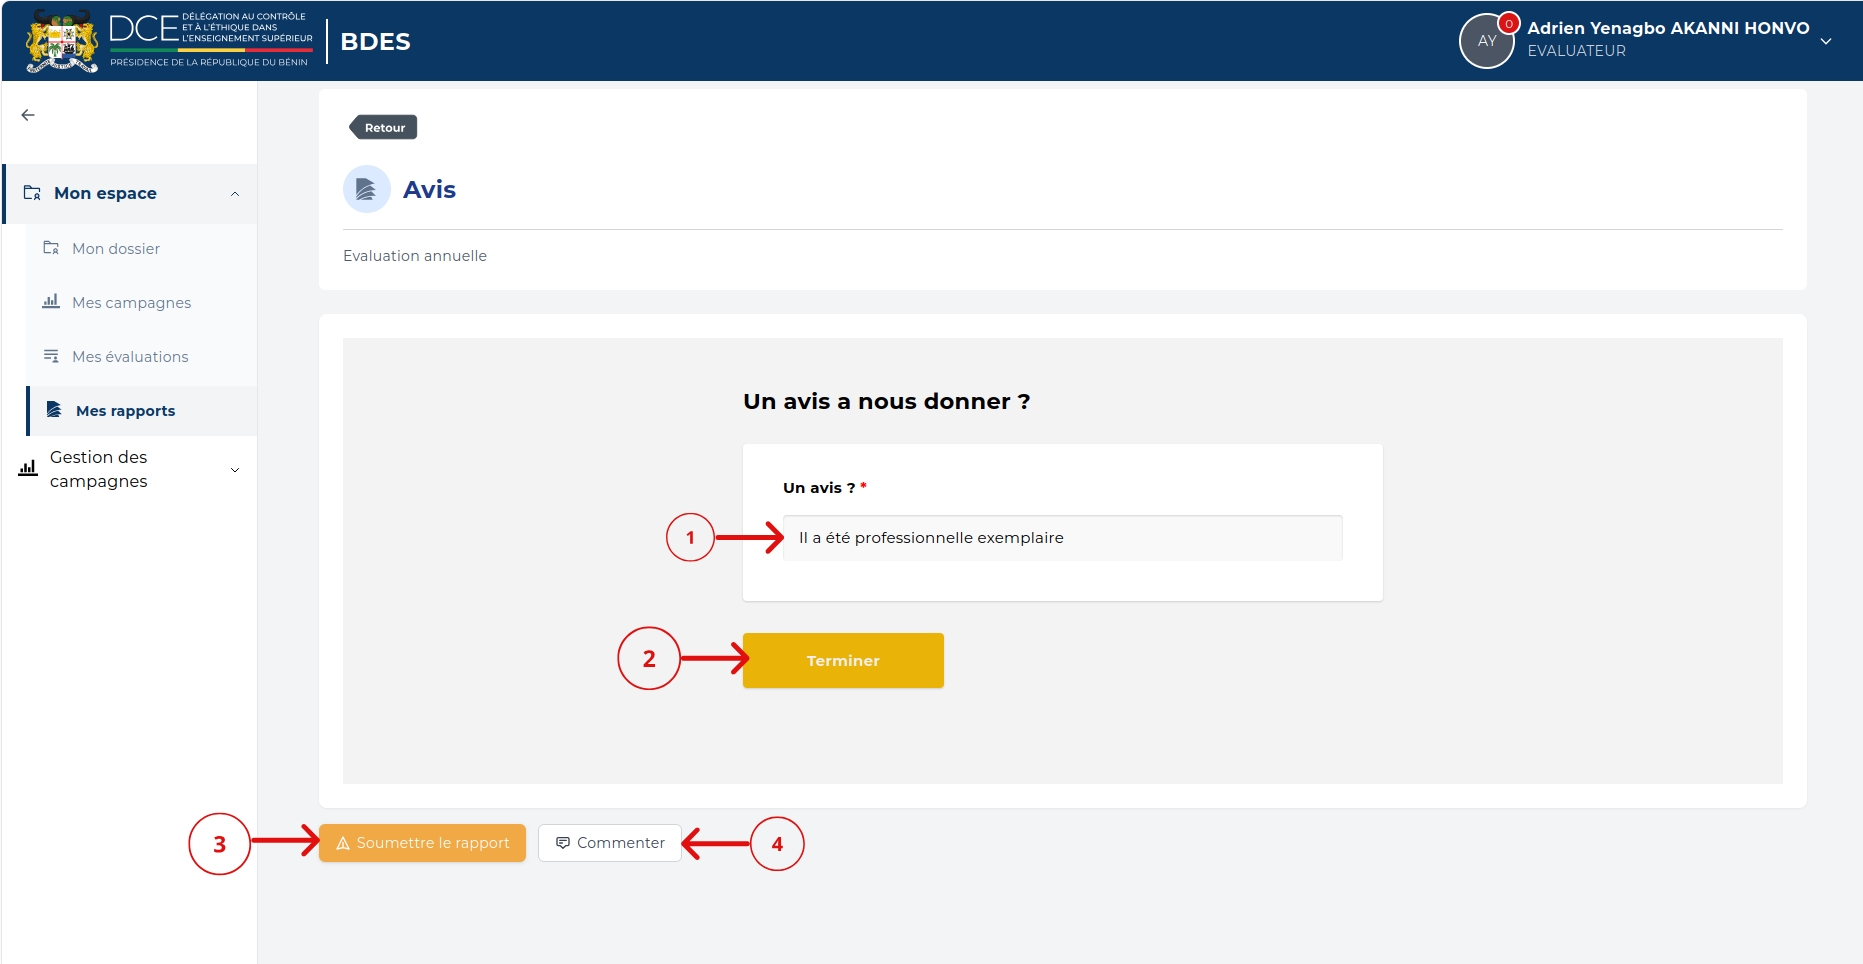Click the Mon espace folder icon
The height and width of the screenshot is (964, 1863).
tap(32, 193)
